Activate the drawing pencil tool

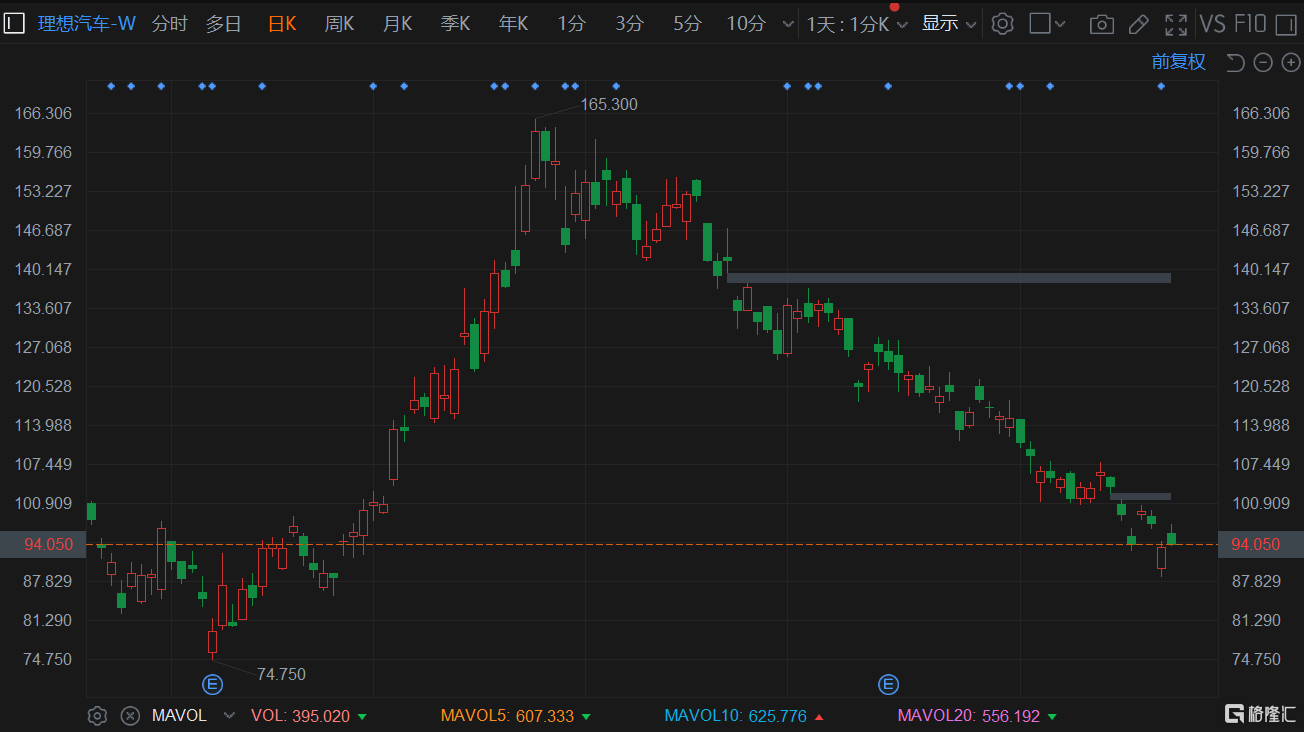tap(1138, 24)
